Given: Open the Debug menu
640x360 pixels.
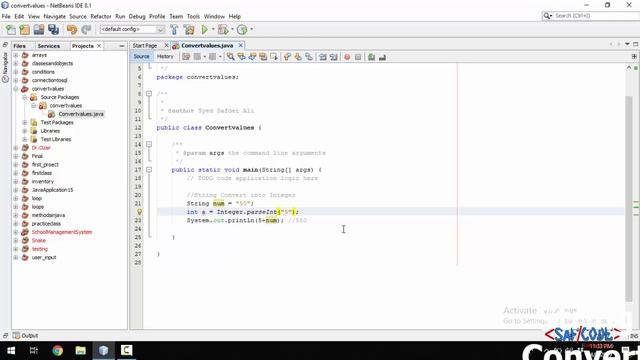Looking at the screenshot, I should click(x=137, y=16).
